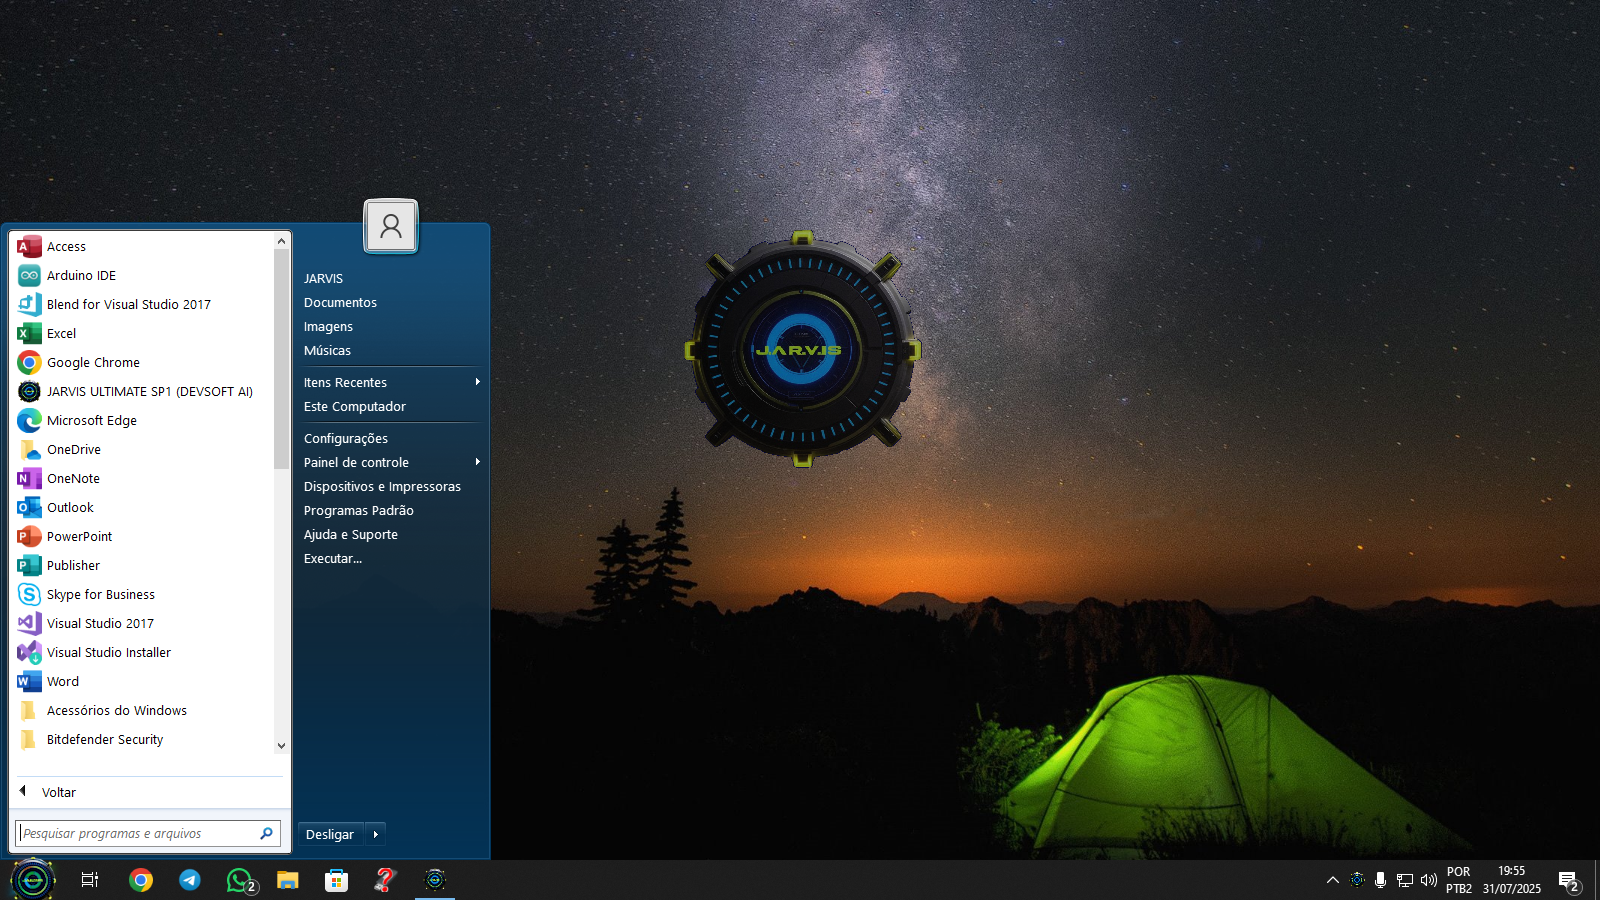This screenshot has width=1600, height=900.
Task: Click the Microsoft Store taskbar icon
Action: (337, 880)
